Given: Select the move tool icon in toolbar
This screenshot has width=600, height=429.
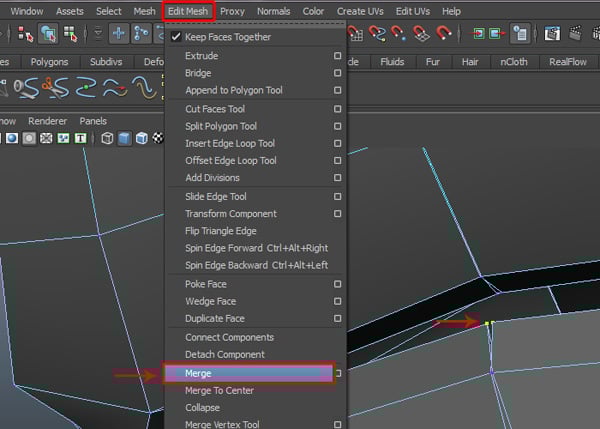Looking at the screenshot, I should (x=119, y=34).
